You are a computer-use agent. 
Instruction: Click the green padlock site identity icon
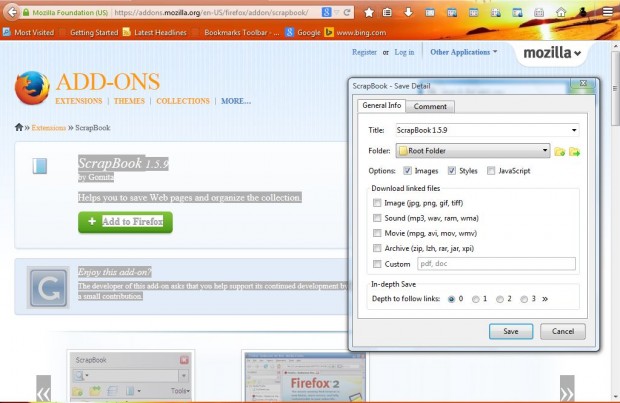coord(26,13)
